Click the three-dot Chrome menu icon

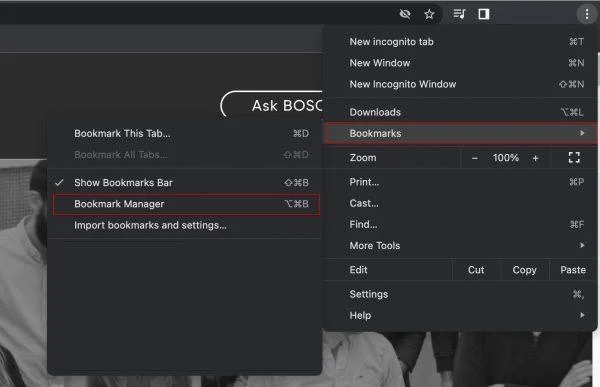tap(587, 15)
